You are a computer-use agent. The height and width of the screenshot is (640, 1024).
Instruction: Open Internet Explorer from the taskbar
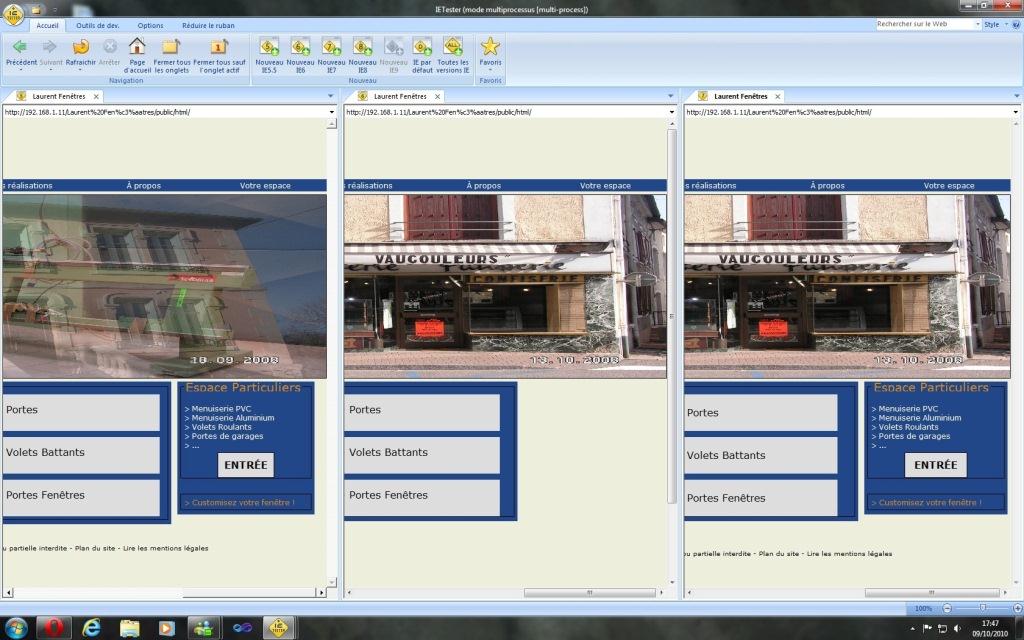[x=91, y=628]
